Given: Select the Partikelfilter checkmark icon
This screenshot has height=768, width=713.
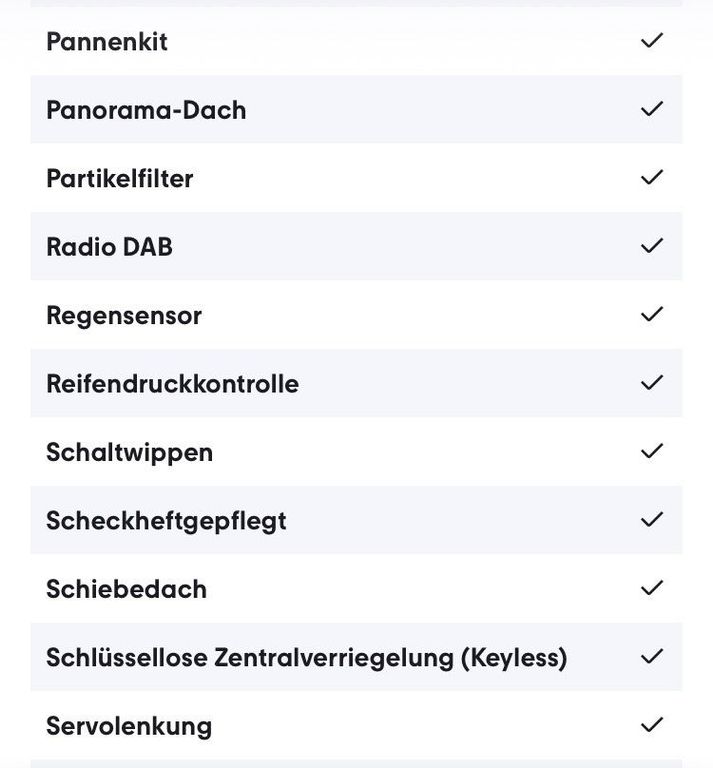Looking at the screenshot, I should pos(652,177).
